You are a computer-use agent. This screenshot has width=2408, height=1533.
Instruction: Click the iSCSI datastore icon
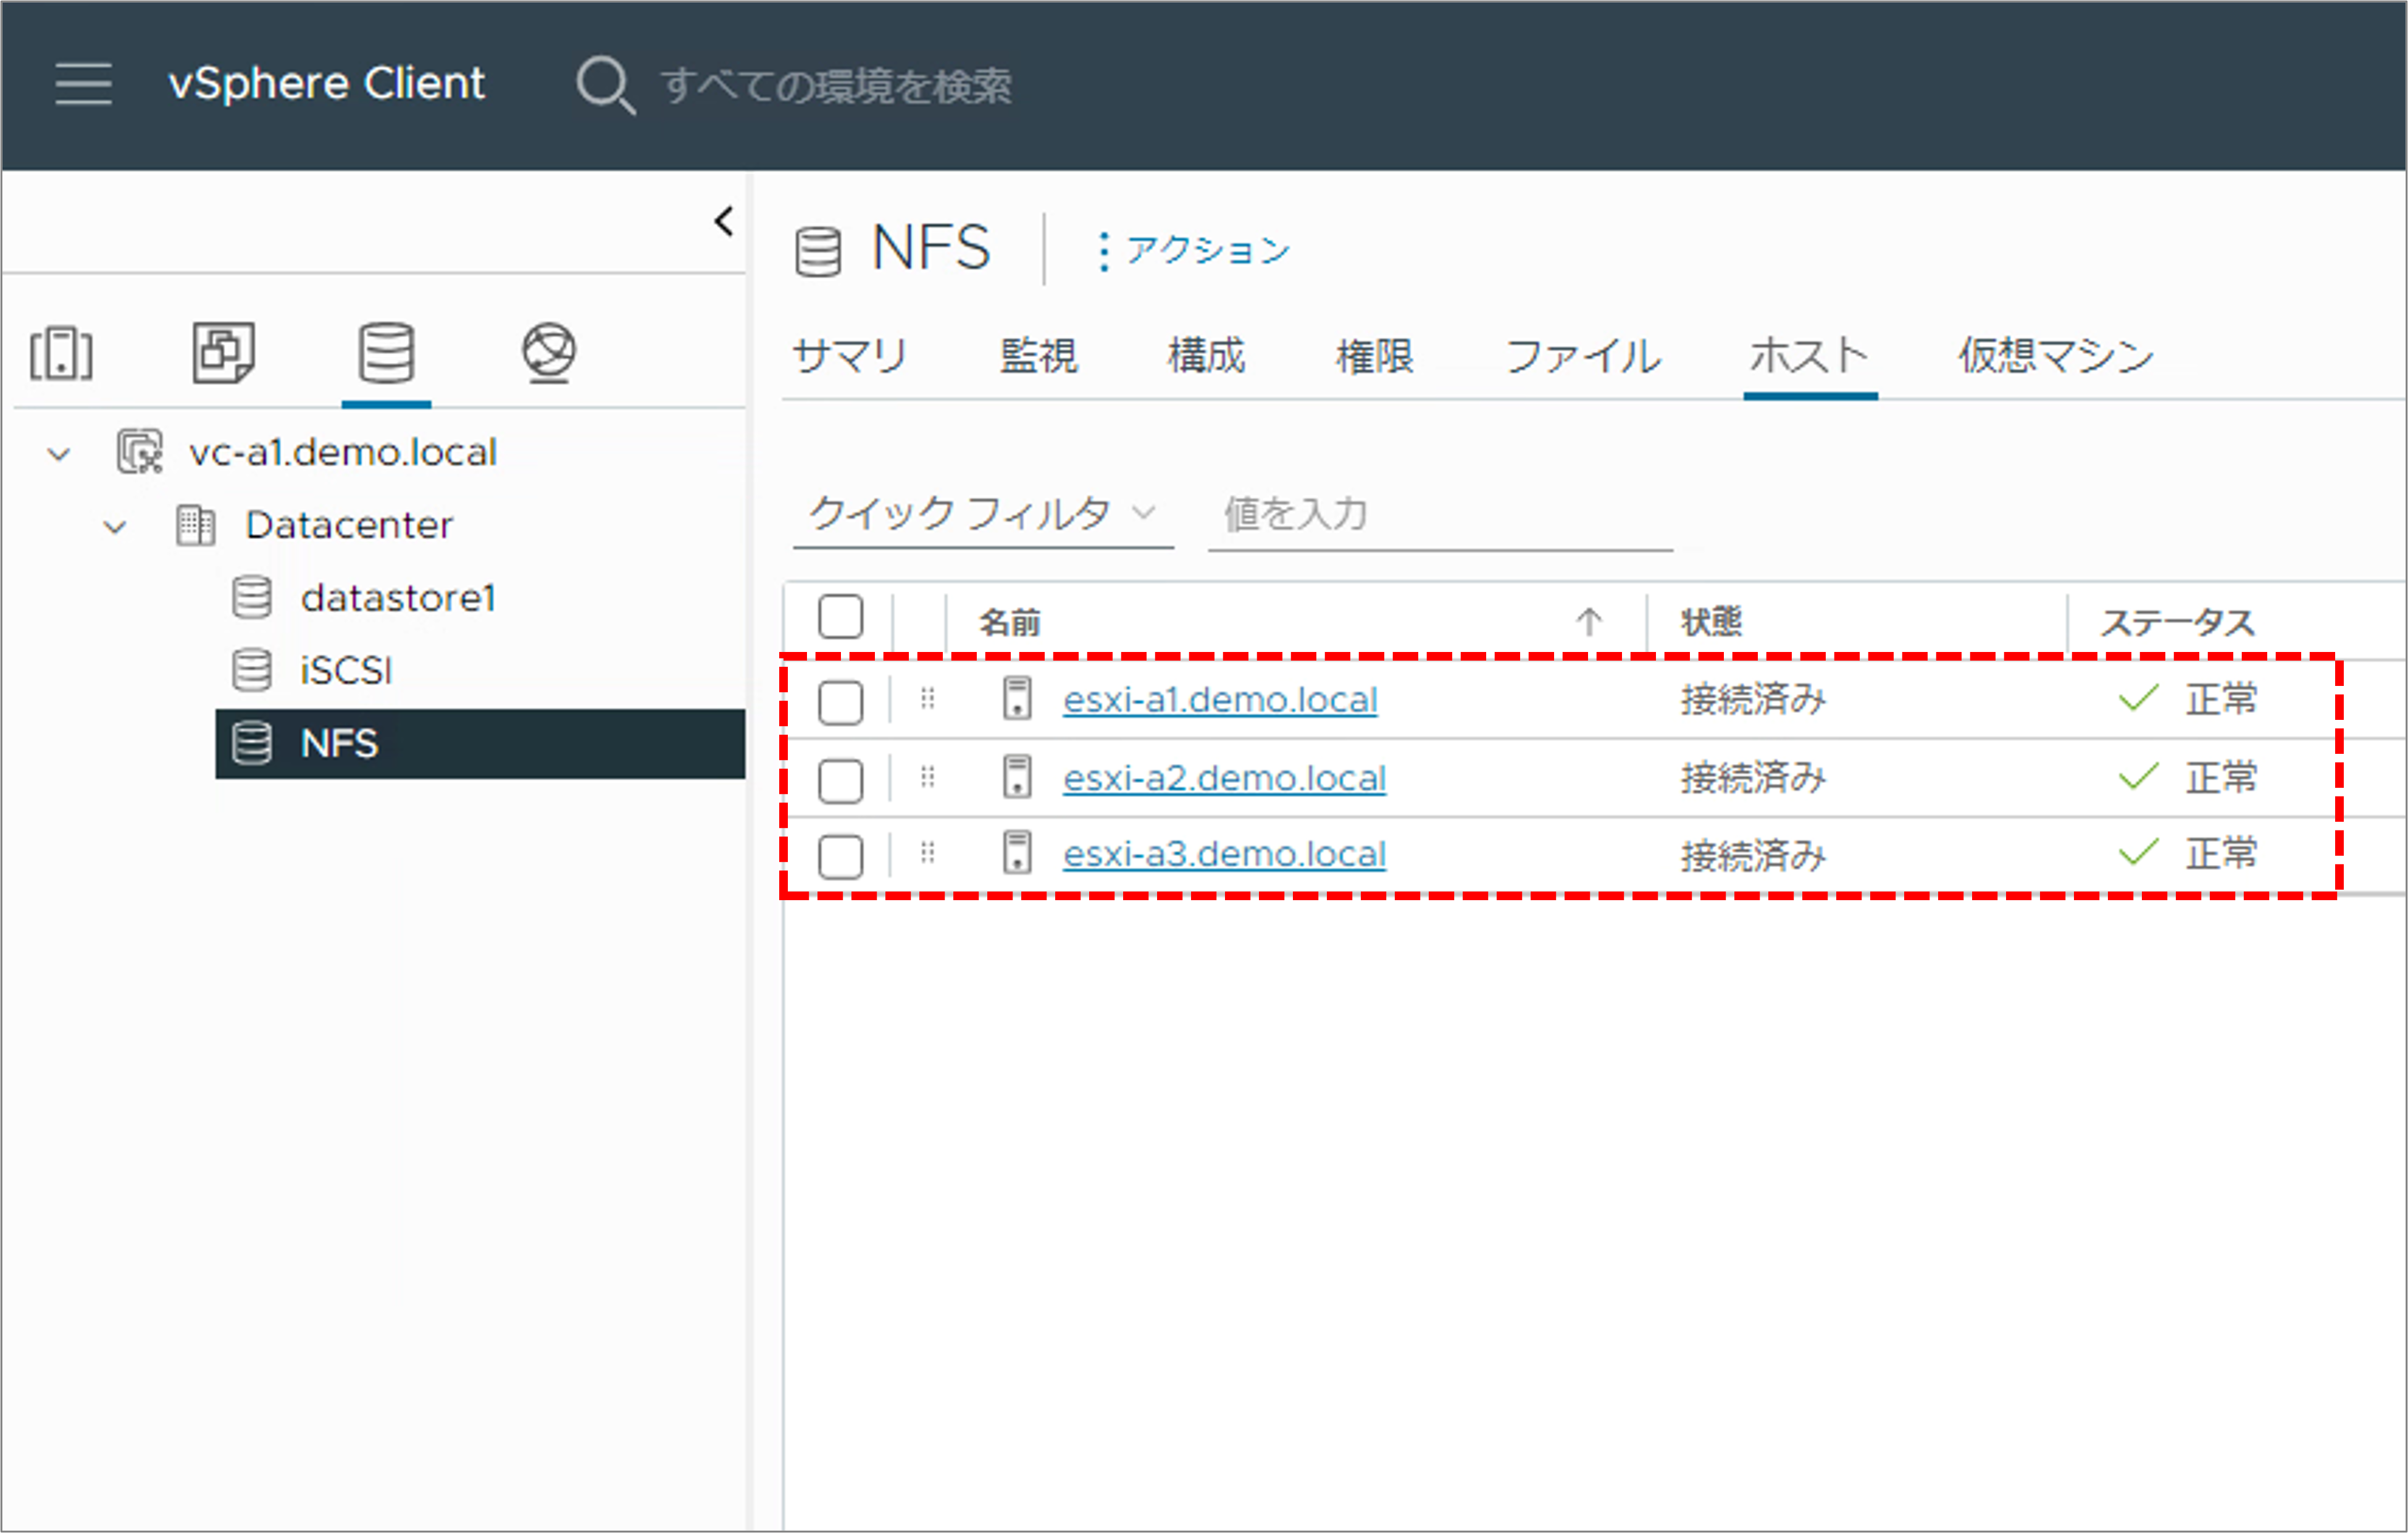(251, 670)
